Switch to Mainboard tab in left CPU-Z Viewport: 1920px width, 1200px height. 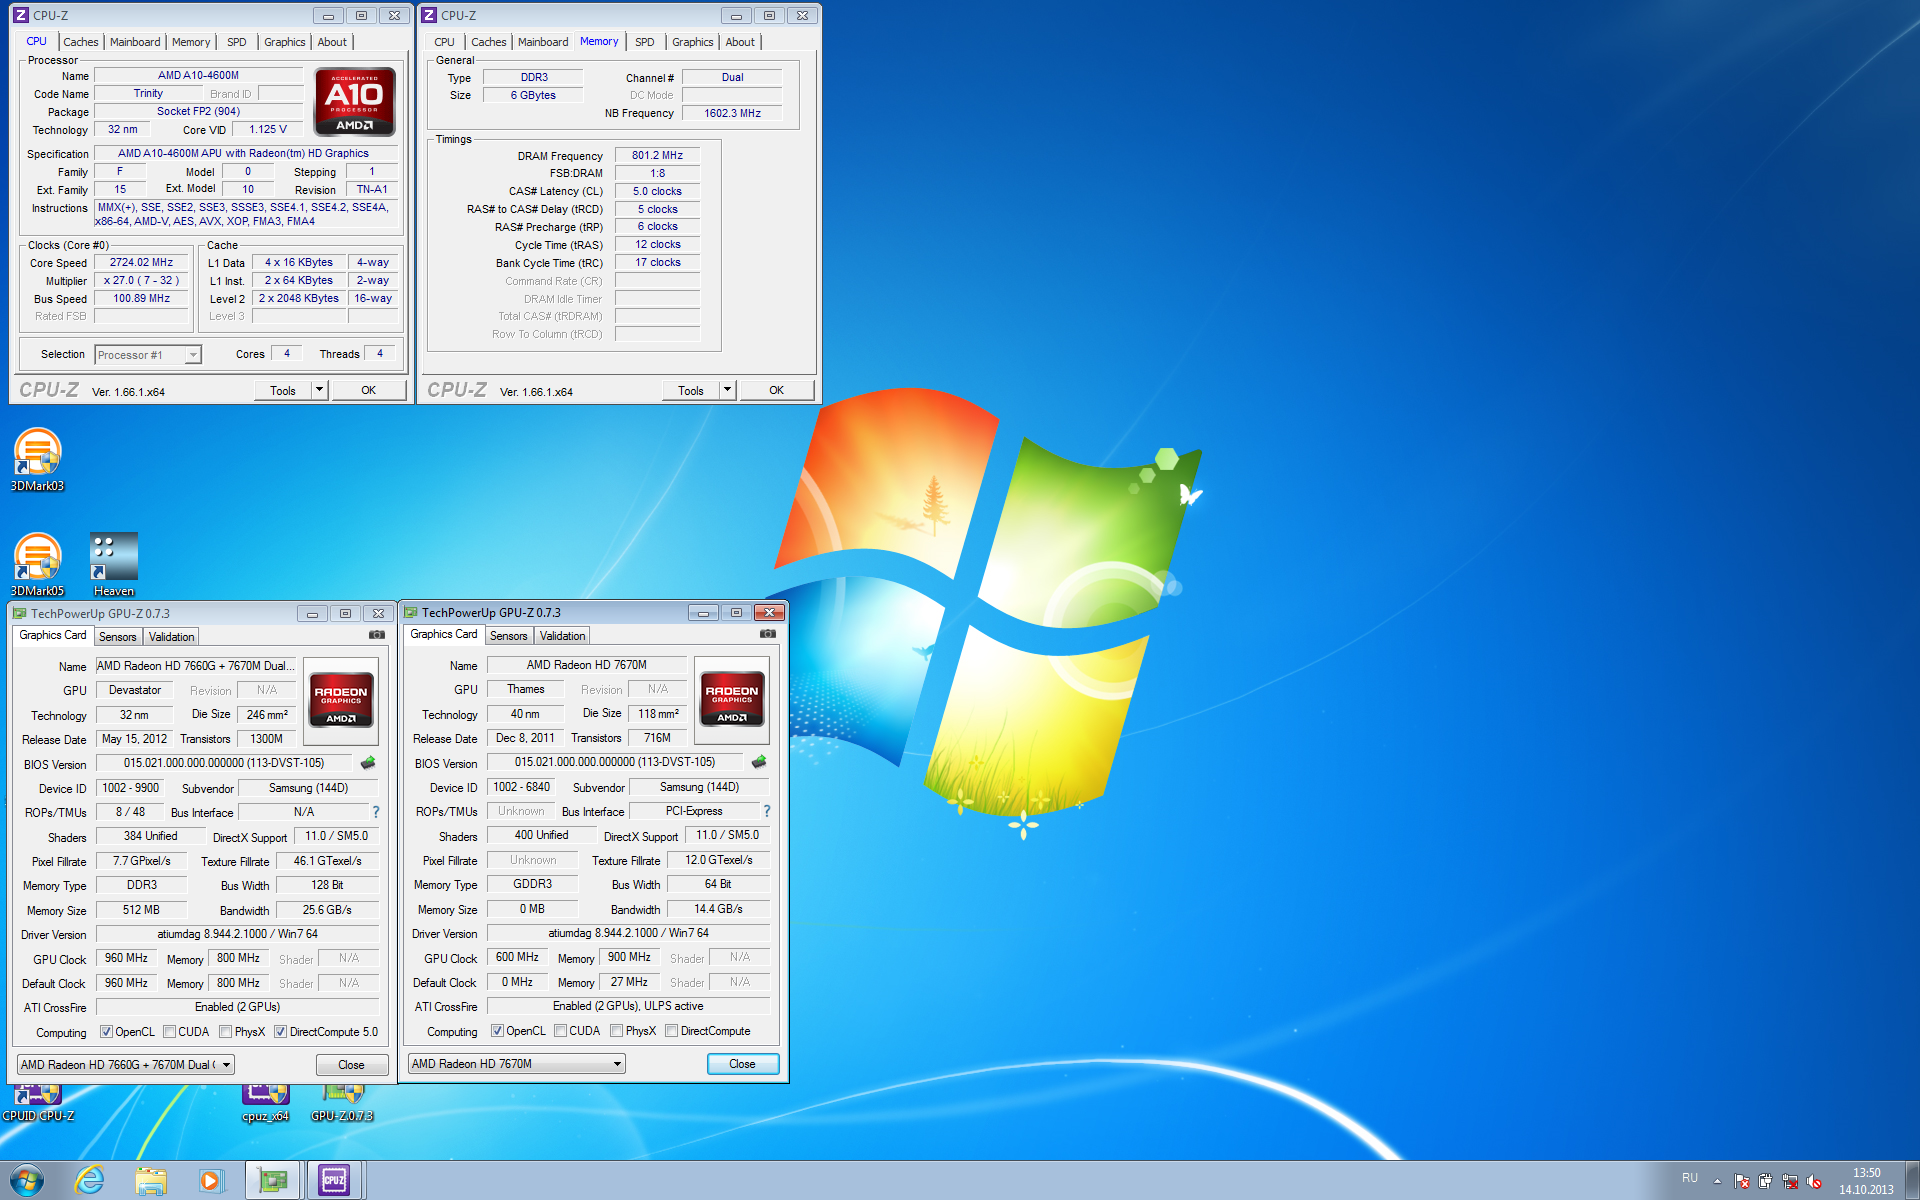tap(135, 42)
